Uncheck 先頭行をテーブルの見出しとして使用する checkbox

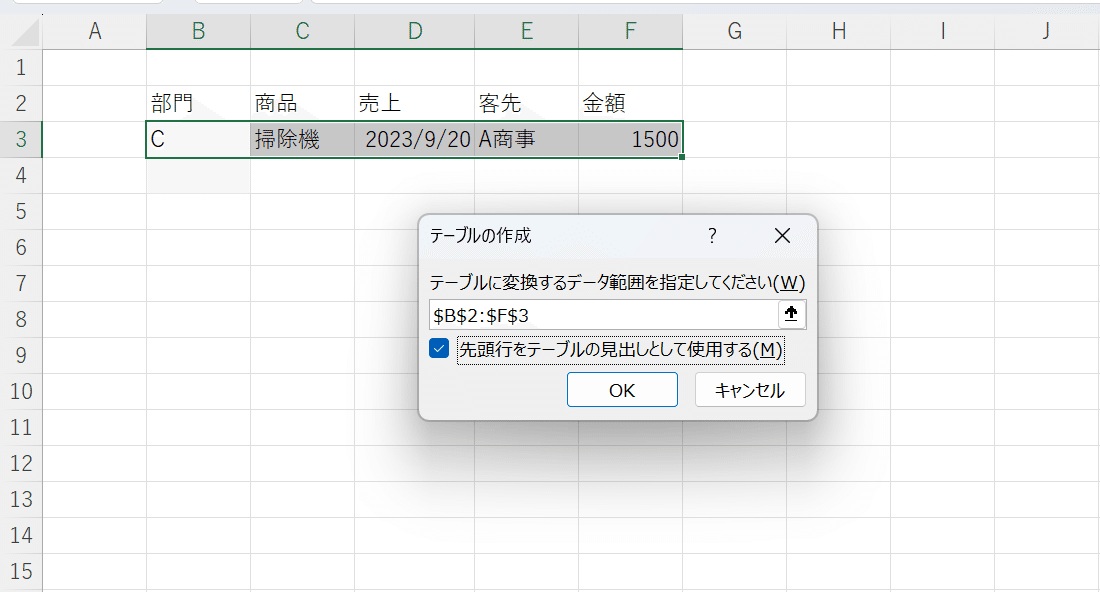pos(439,350)
